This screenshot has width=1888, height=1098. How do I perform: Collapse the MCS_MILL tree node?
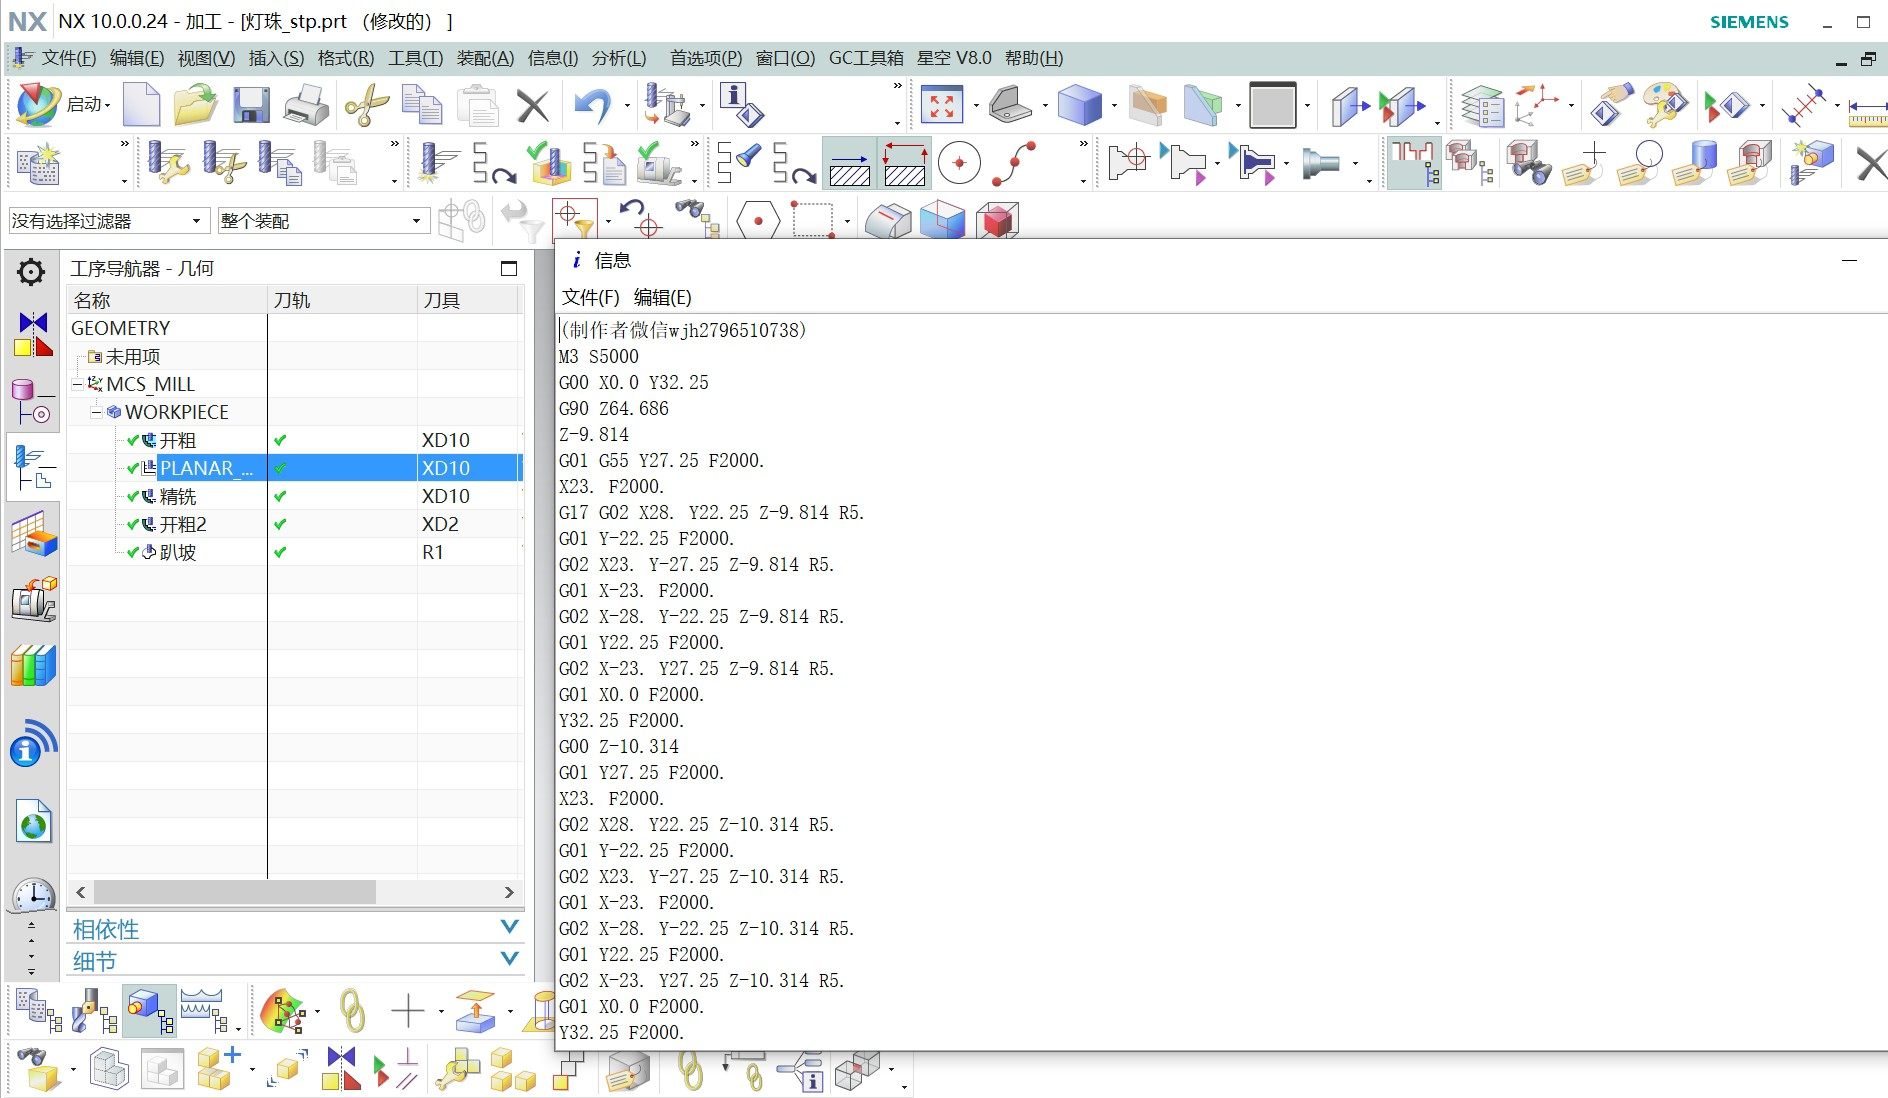tap(77, 384)
